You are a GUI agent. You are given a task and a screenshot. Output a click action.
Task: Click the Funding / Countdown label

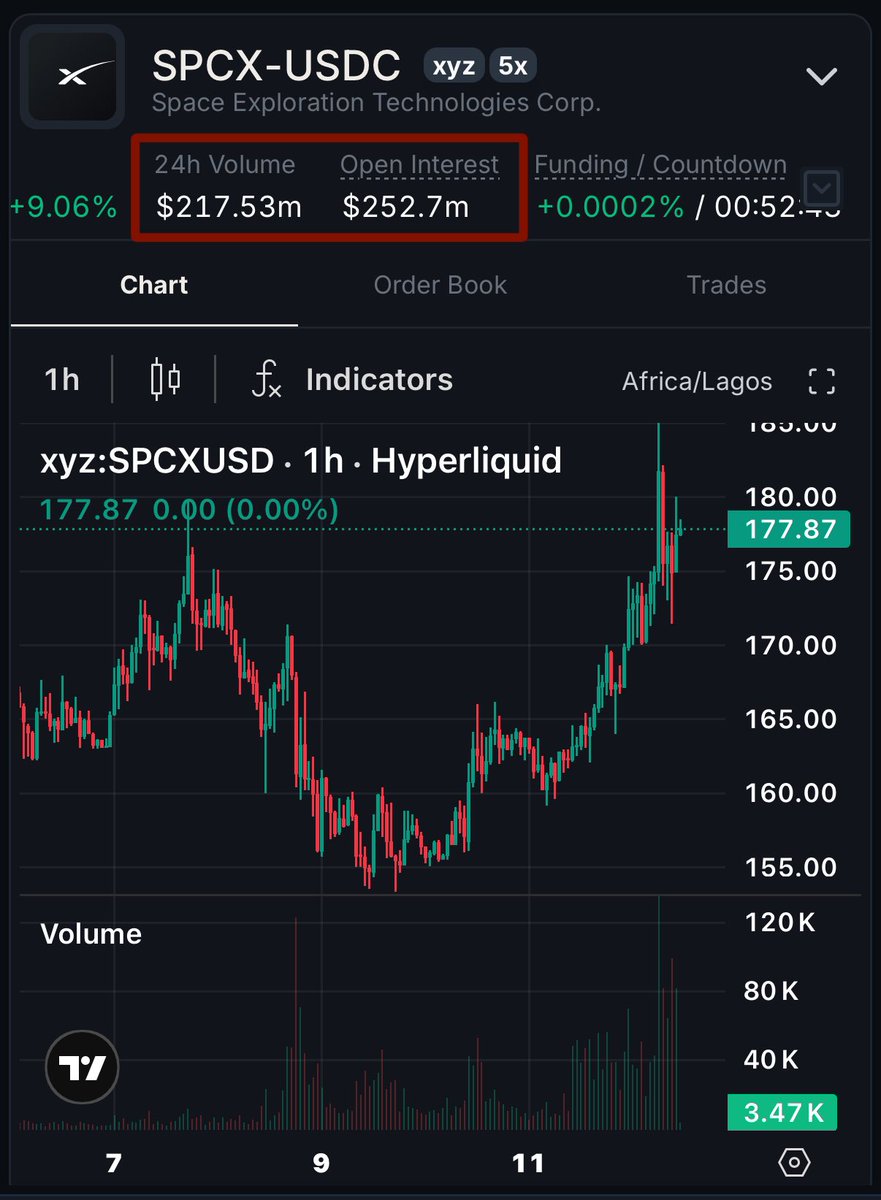[661, 165]
